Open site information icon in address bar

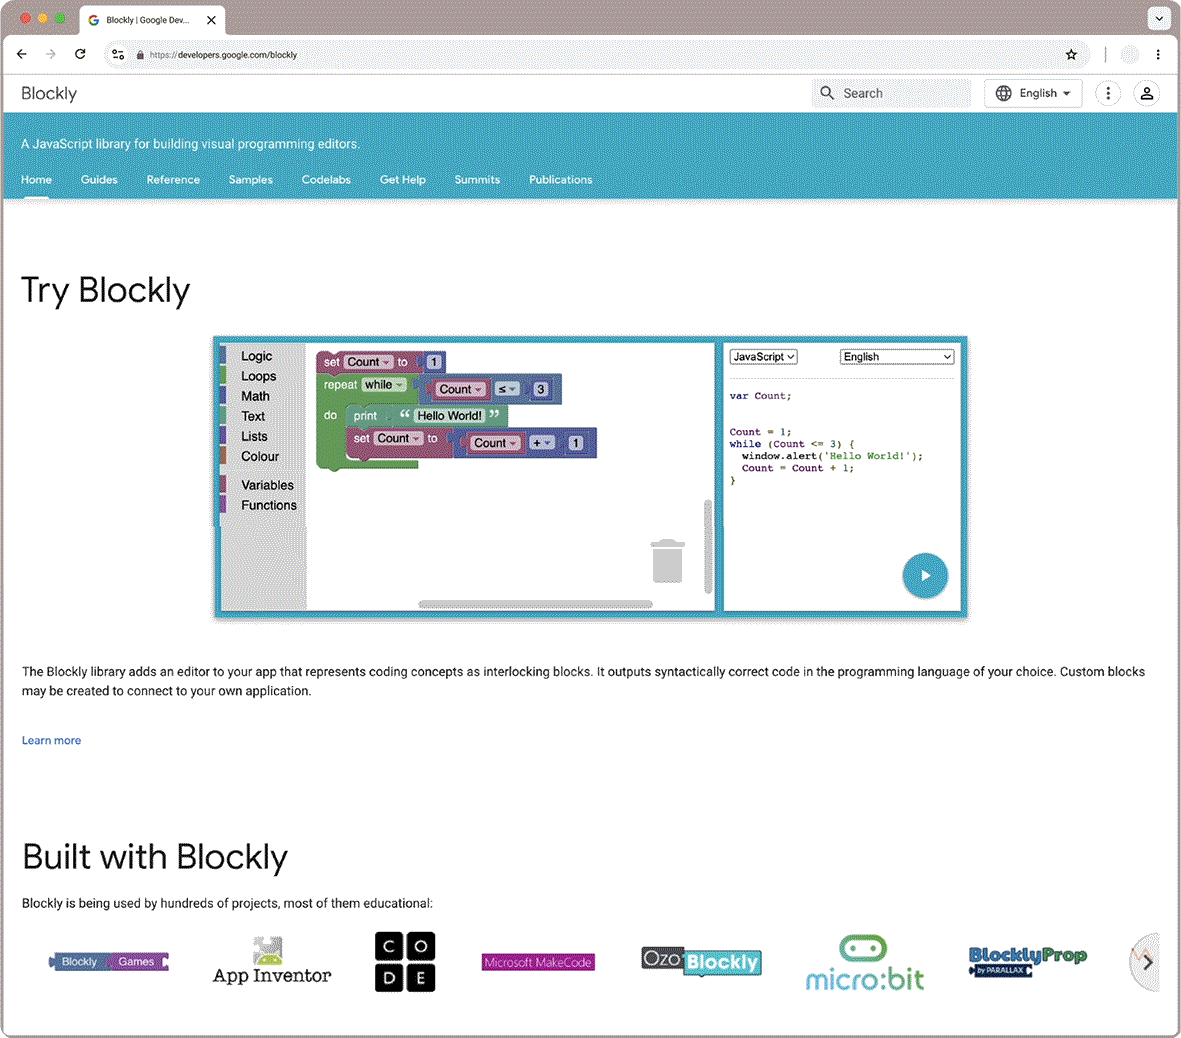point(118,54)
